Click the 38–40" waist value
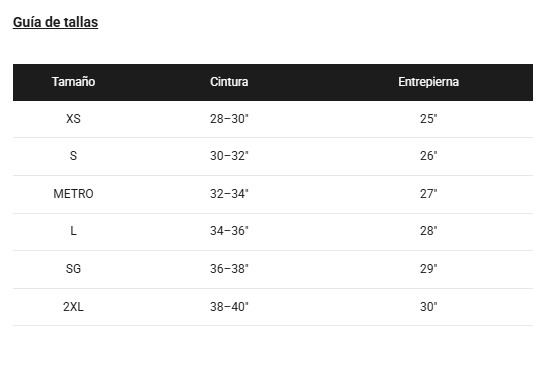This screenshot has width=546, height=368. (x=229, y=307)
